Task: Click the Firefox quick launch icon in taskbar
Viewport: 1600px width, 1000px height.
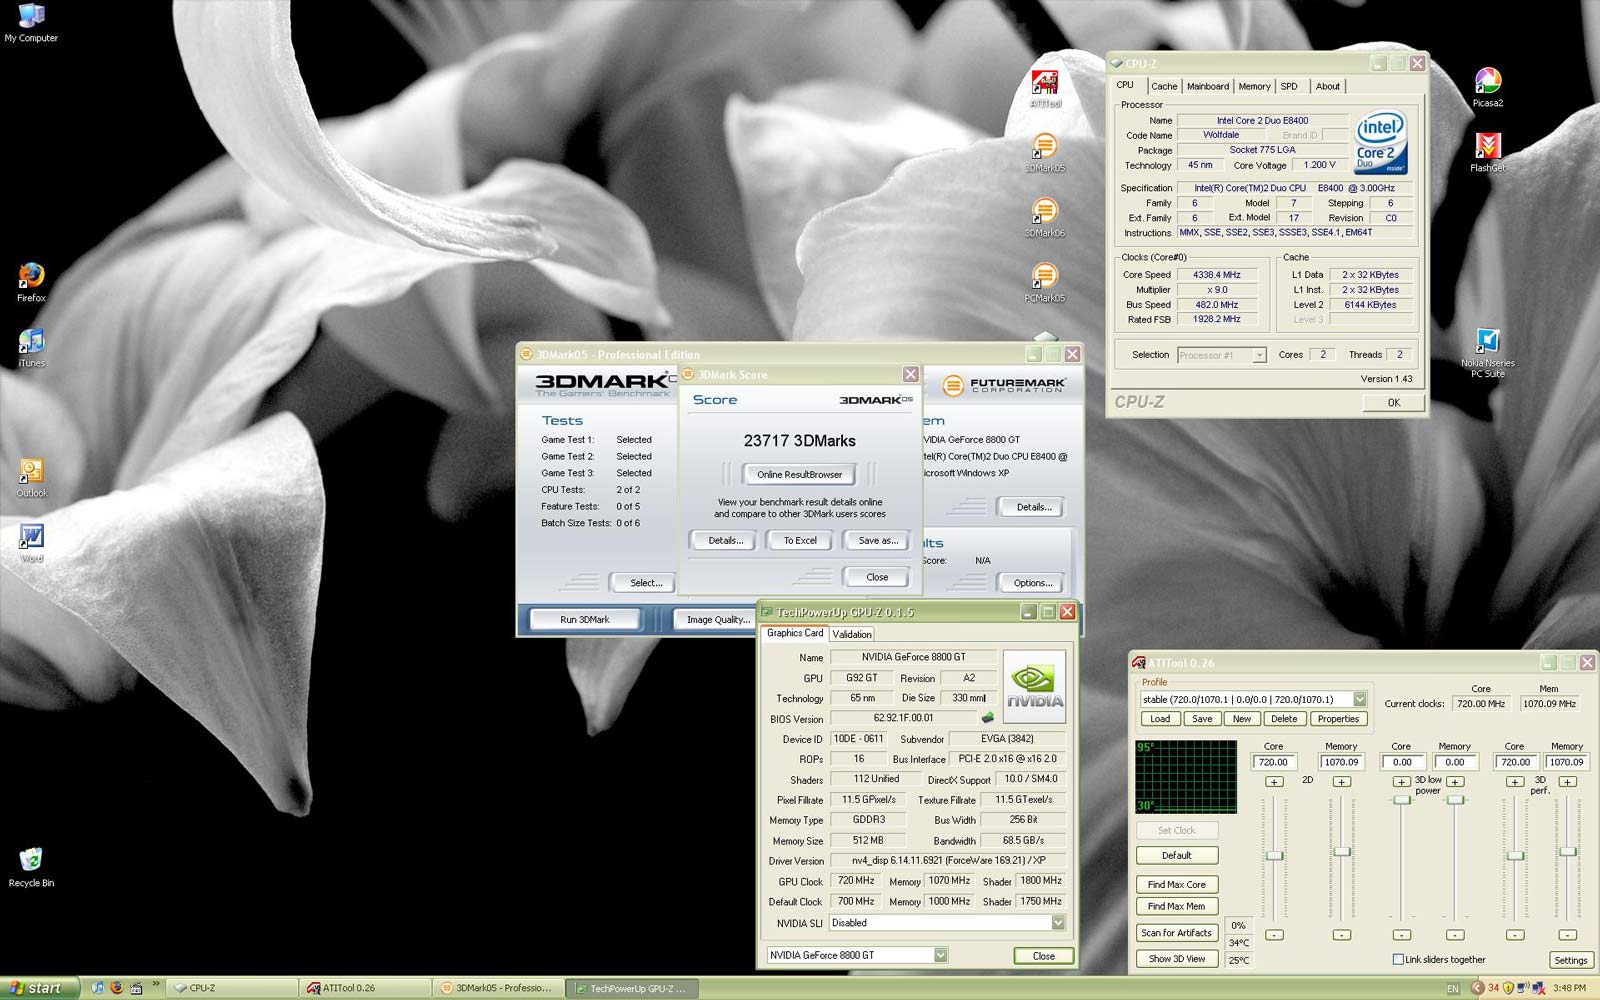Action: point(117,988)
